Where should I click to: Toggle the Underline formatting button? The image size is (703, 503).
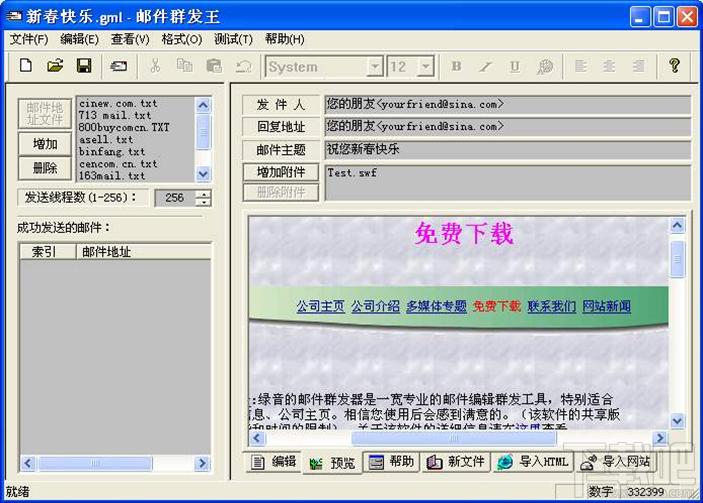pyautogui.click(x=514, y=67)
